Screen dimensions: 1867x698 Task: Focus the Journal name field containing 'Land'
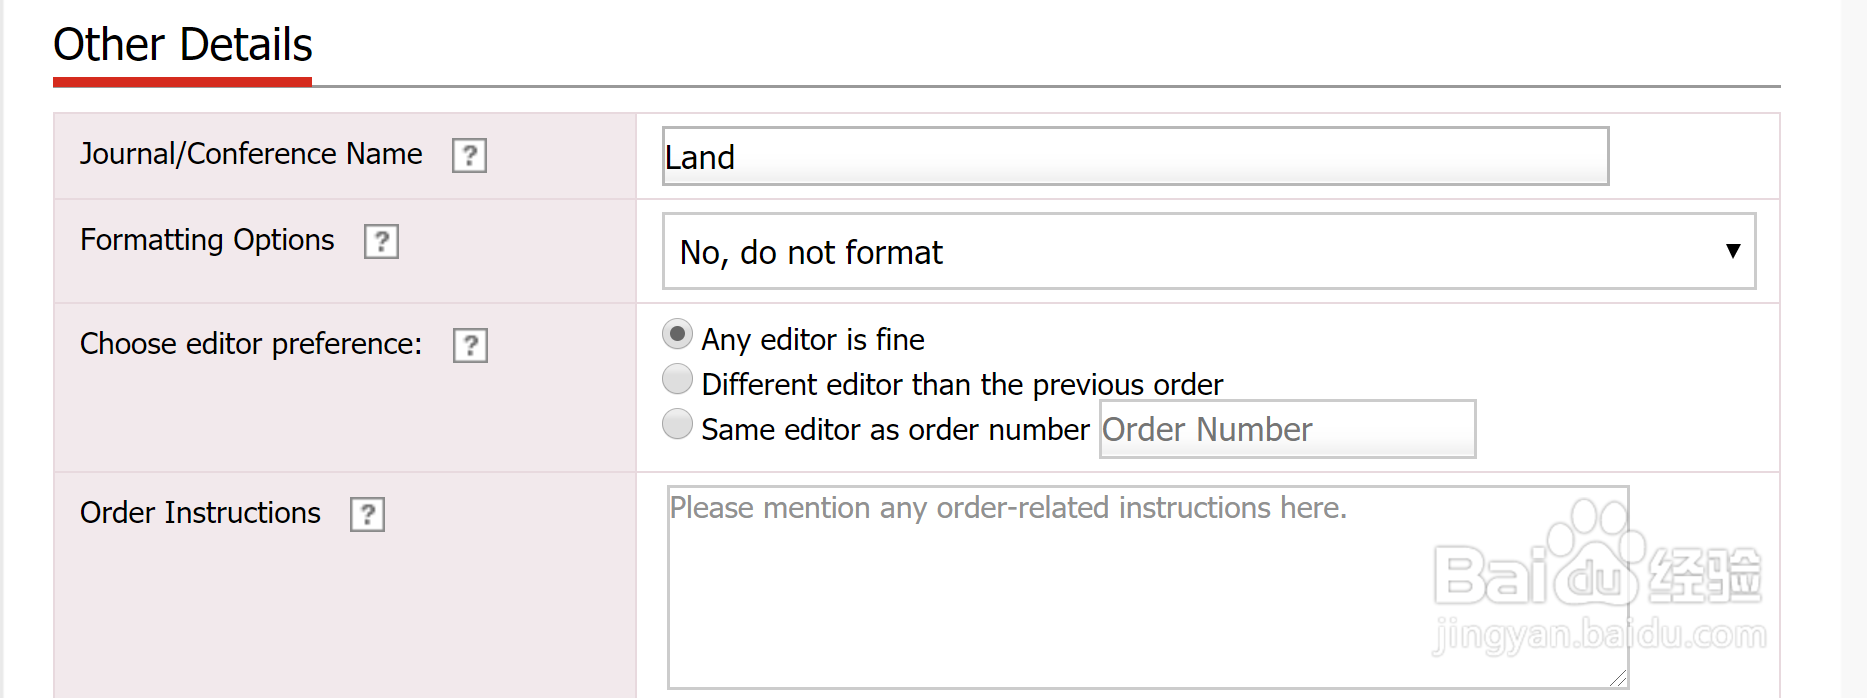(x=1135, y=157)
